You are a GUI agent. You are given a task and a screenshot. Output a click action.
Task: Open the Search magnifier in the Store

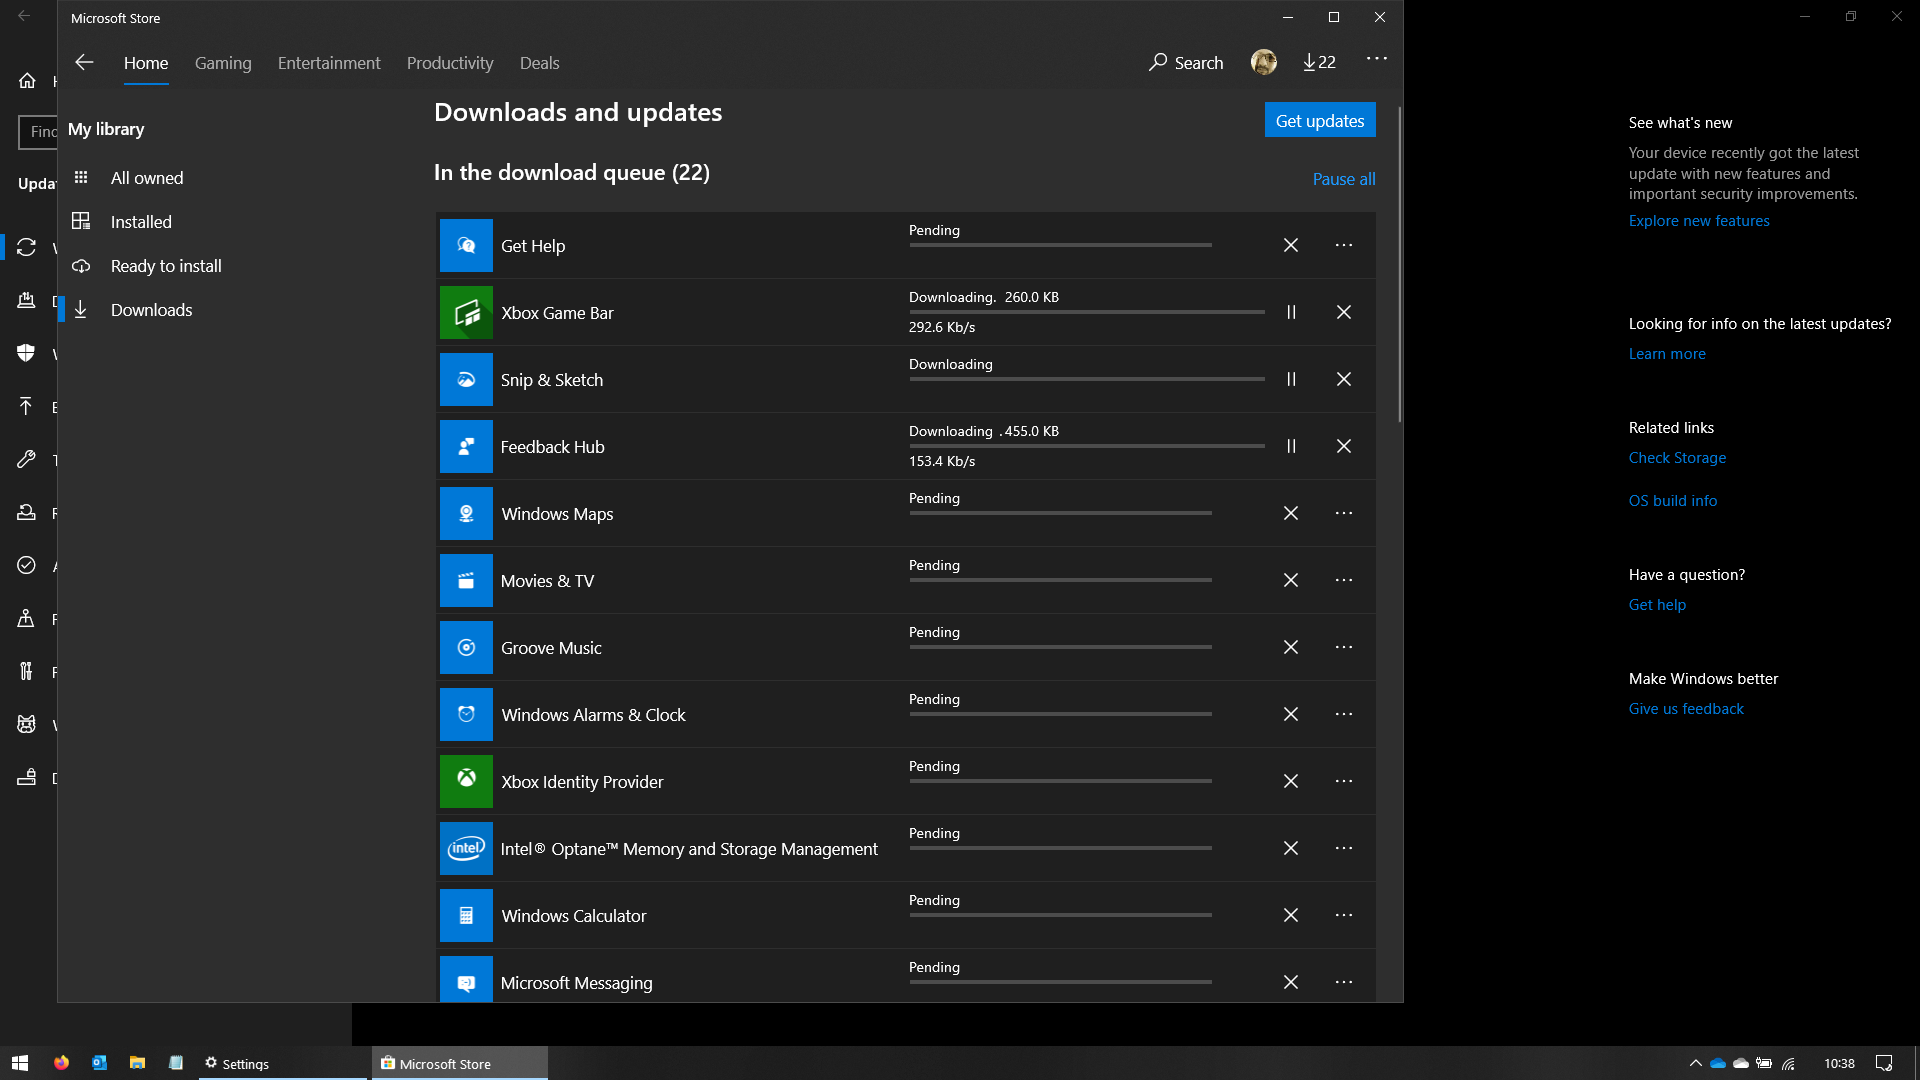point(1186,62)
